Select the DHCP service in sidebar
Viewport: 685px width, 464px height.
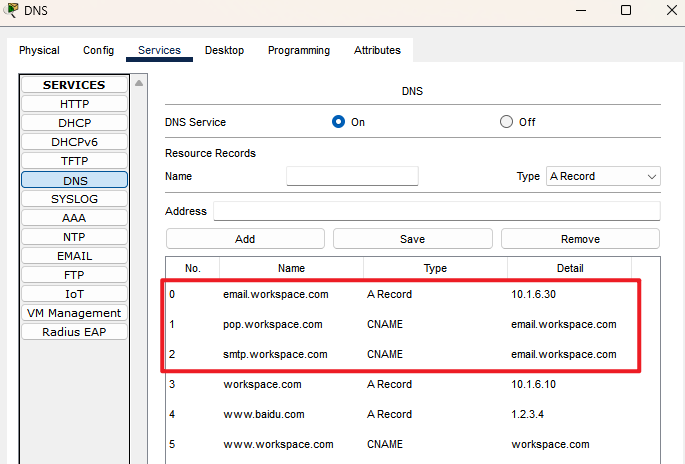[x=74, y=123]
